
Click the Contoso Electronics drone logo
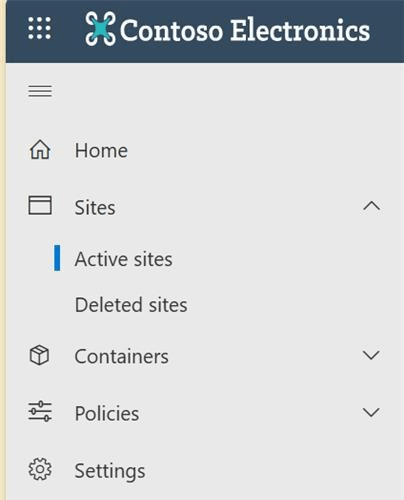tap(100, 29)
